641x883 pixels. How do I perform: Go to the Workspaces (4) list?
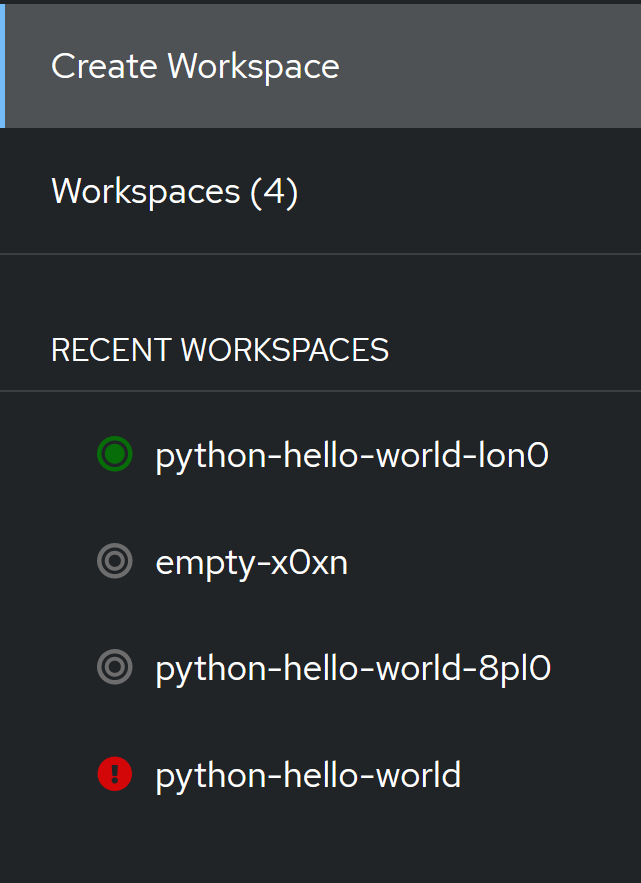click(x=174, y=191)
